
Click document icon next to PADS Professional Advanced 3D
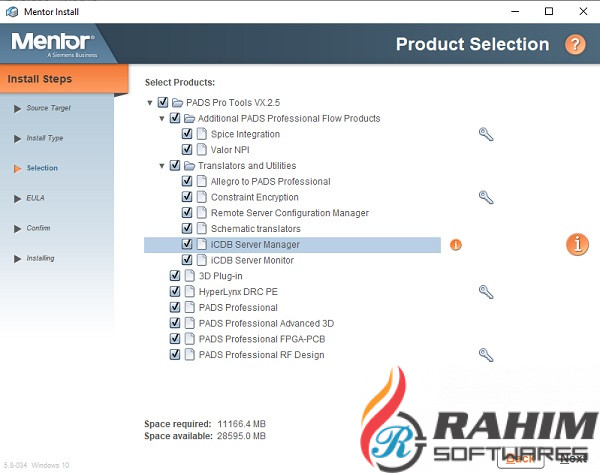coord(189,323)
